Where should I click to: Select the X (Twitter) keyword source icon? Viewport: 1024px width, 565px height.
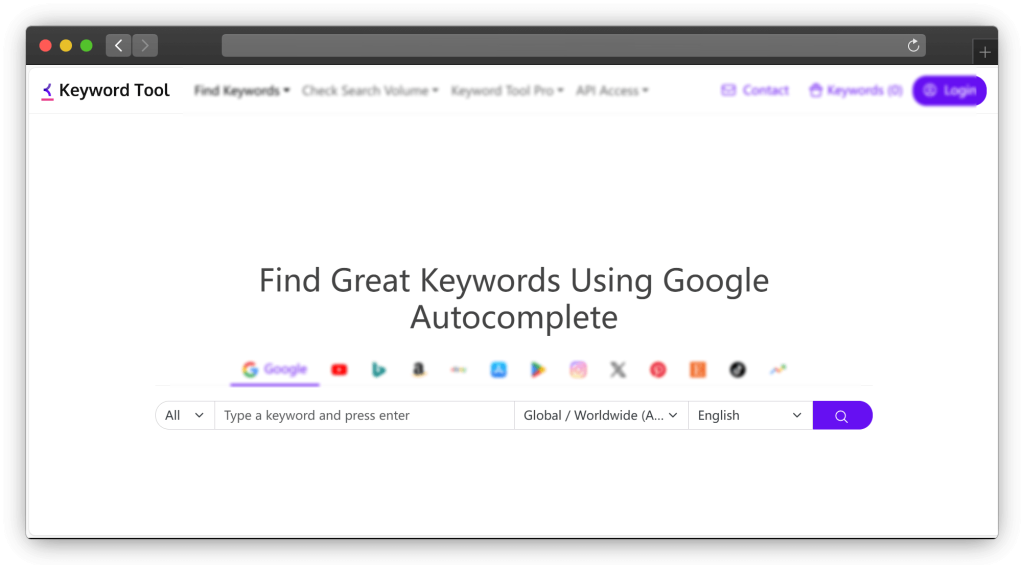tap(618, 370)
